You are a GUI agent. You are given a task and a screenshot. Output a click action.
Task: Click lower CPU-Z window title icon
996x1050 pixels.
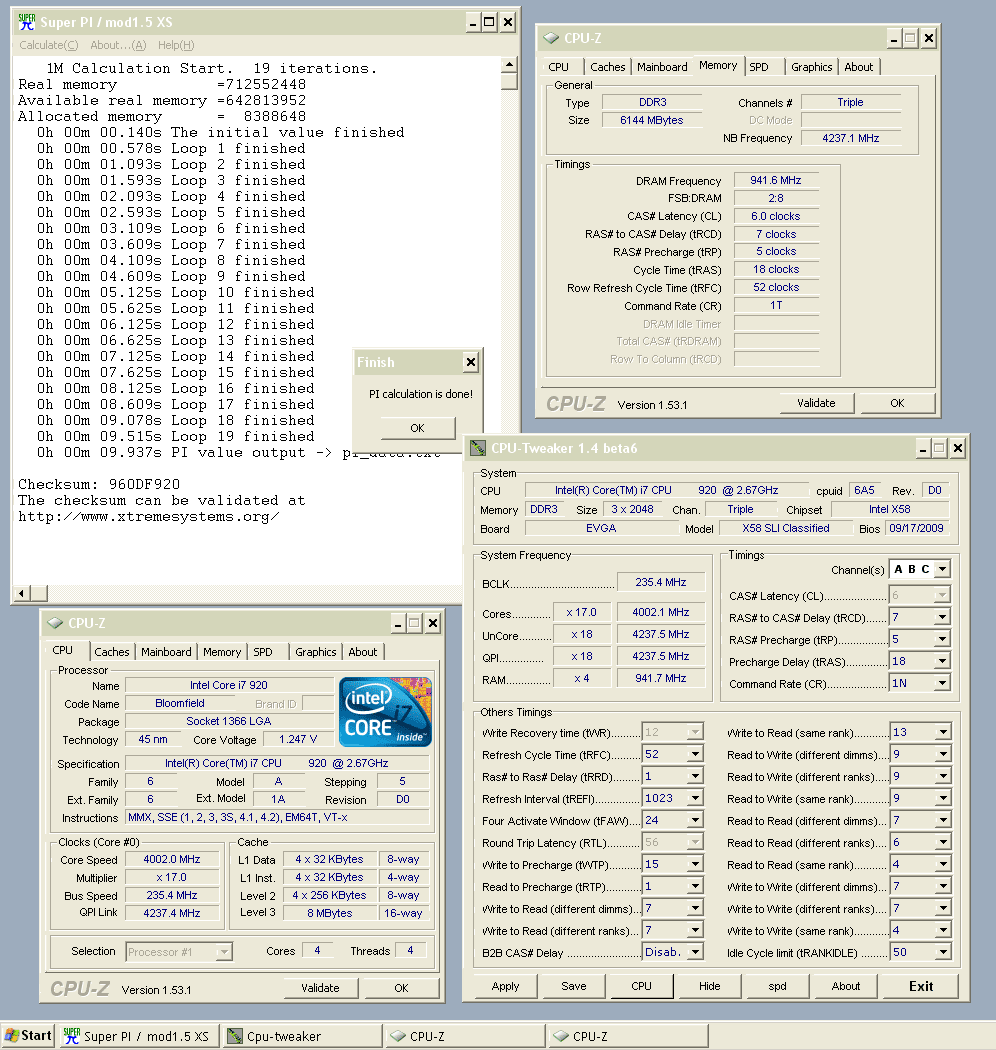pos(55,623)
